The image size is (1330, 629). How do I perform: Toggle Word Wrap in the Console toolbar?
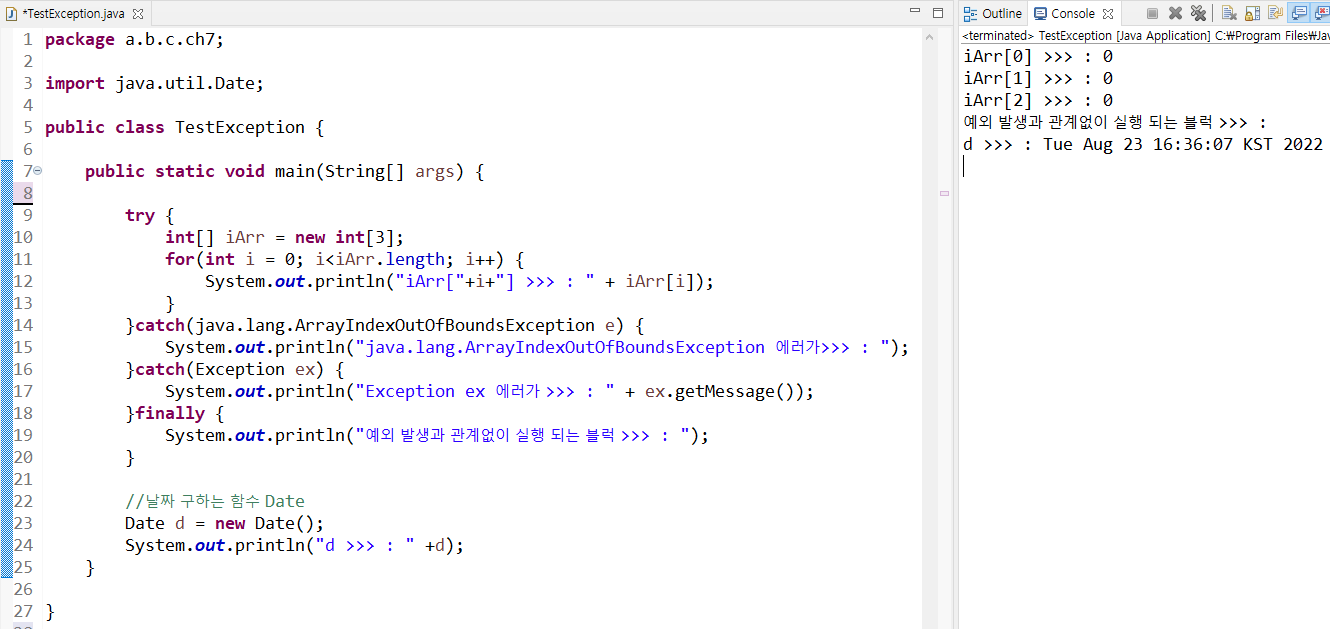(x=1275, y=13)
